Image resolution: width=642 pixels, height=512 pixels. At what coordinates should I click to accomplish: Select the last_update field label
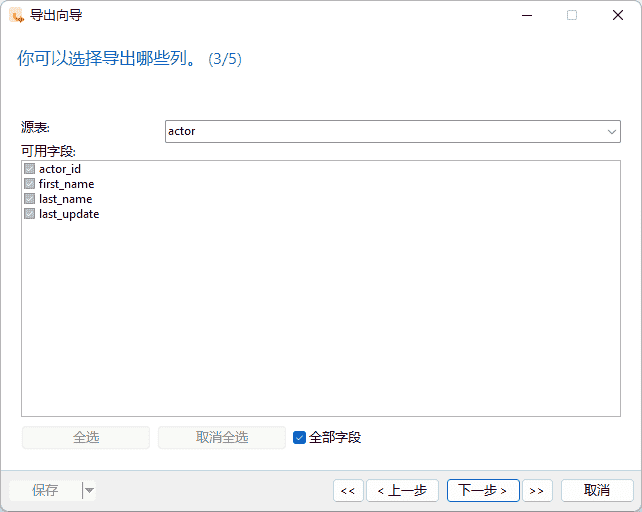(69, 214)
